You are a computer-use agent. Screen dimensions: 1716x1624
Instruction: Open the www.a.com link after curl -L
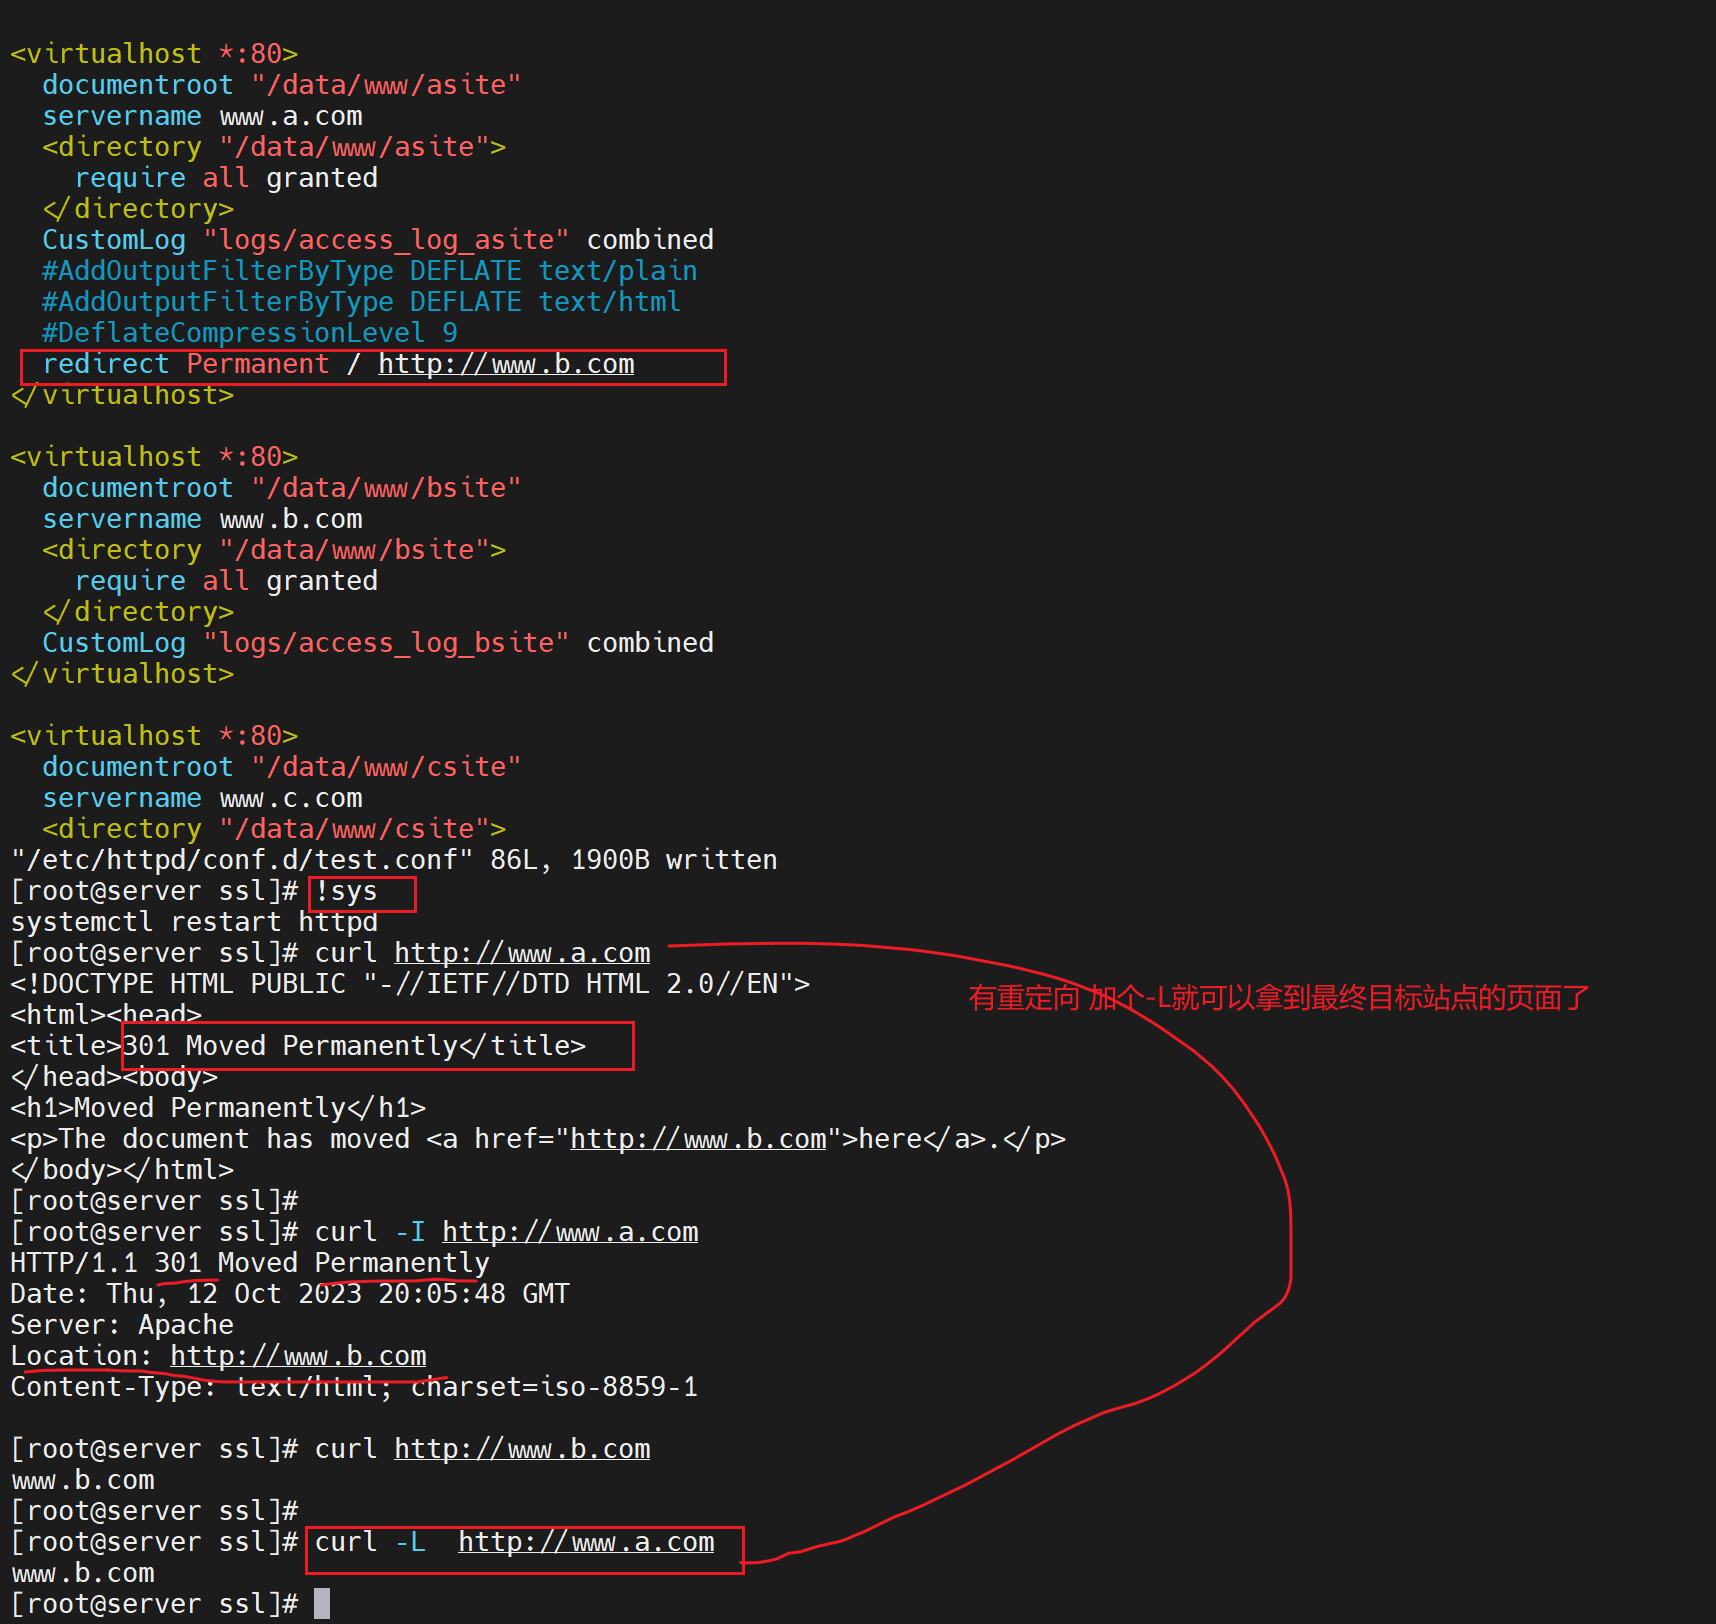(586, 1542)
